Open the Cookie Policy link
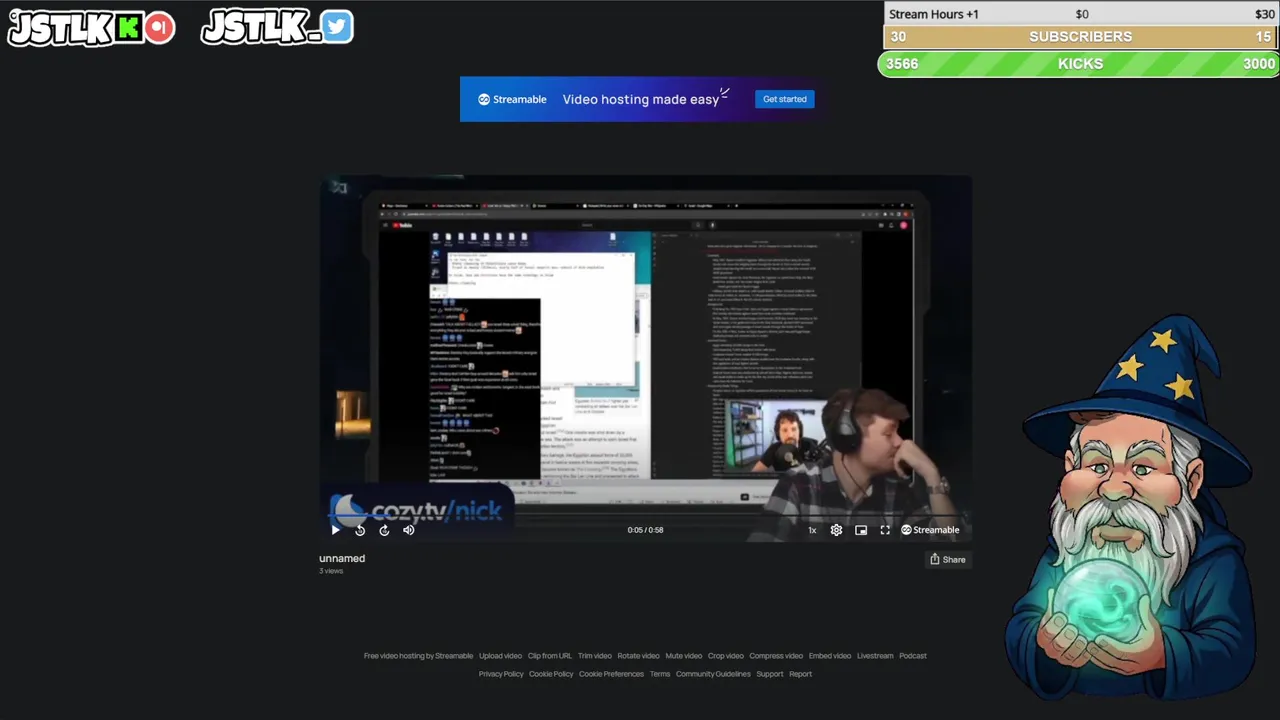The height and width of the screenshot is (720, 1280). [551, 674]
